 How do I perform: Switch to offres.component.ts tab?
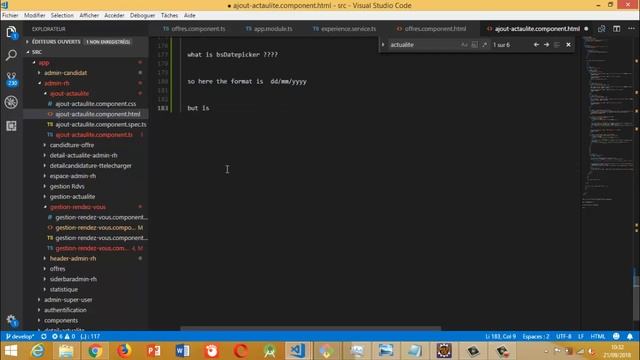pos(194,29)
